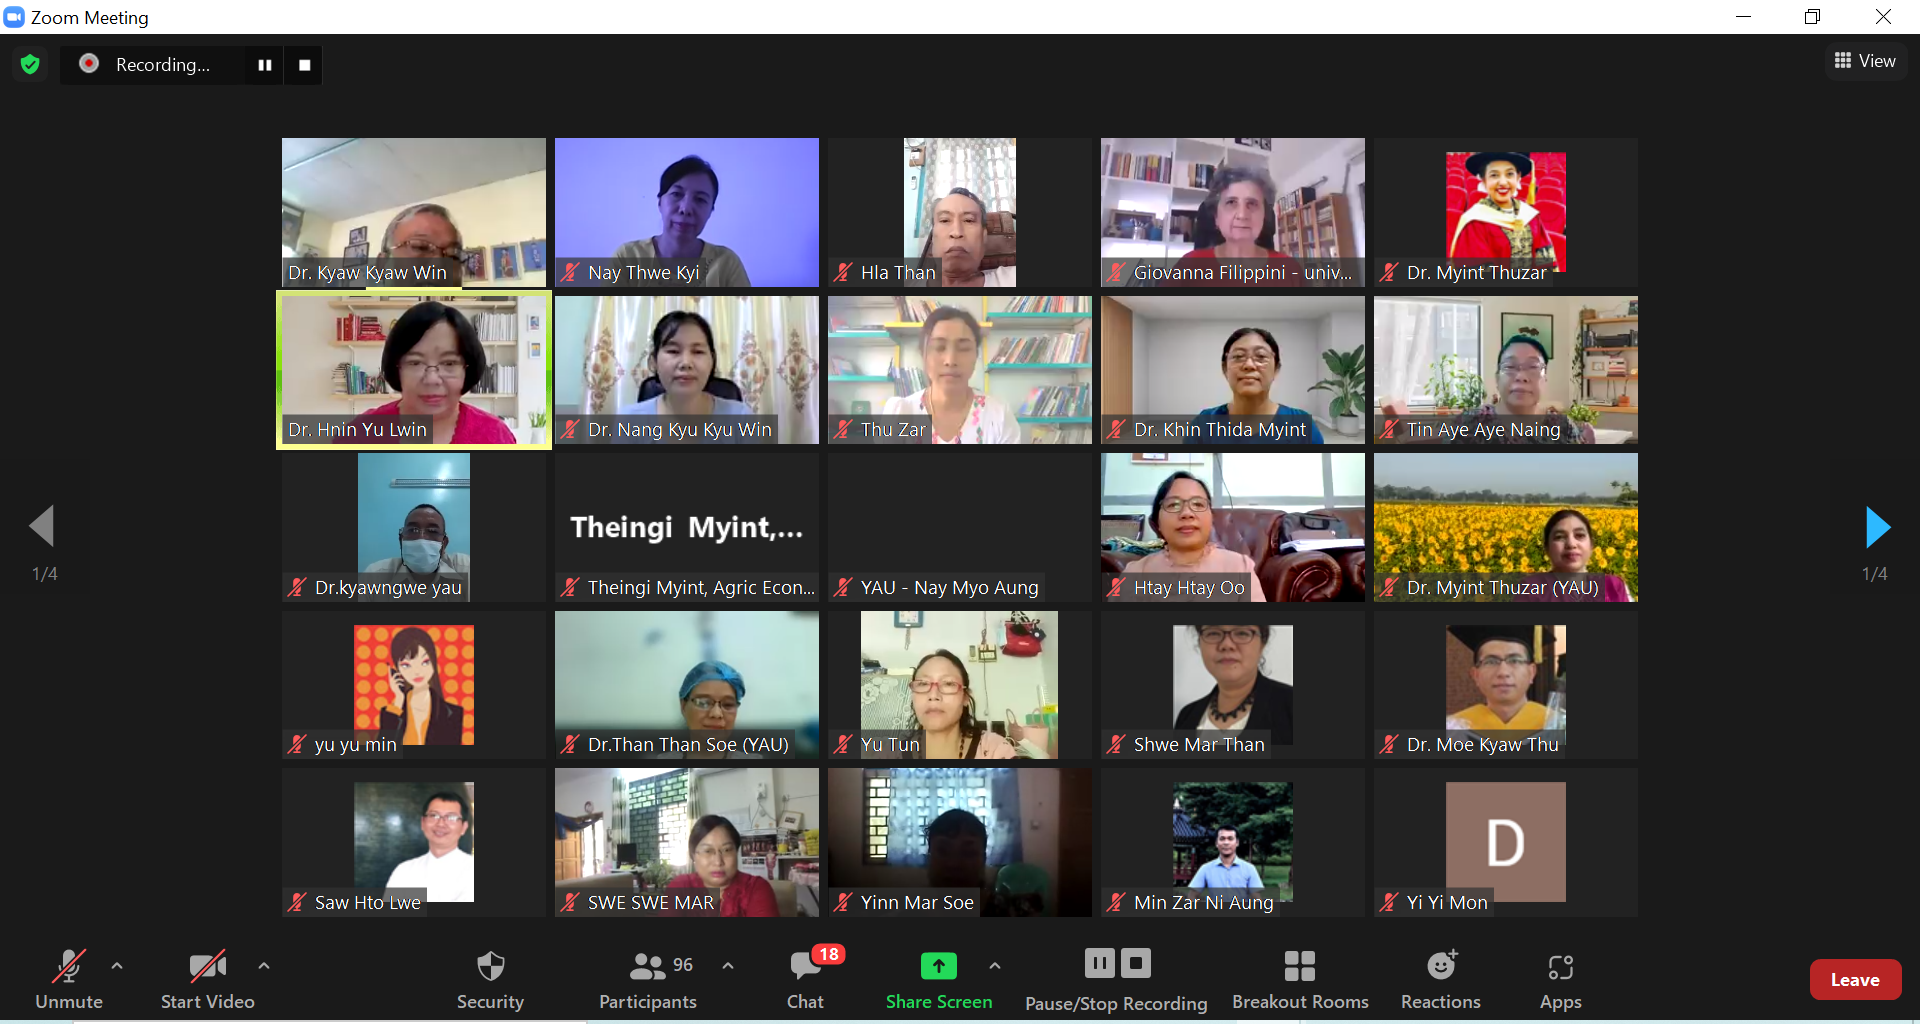
Task: Select Giovanna Filippini video tile
Action: [1232, 213]
